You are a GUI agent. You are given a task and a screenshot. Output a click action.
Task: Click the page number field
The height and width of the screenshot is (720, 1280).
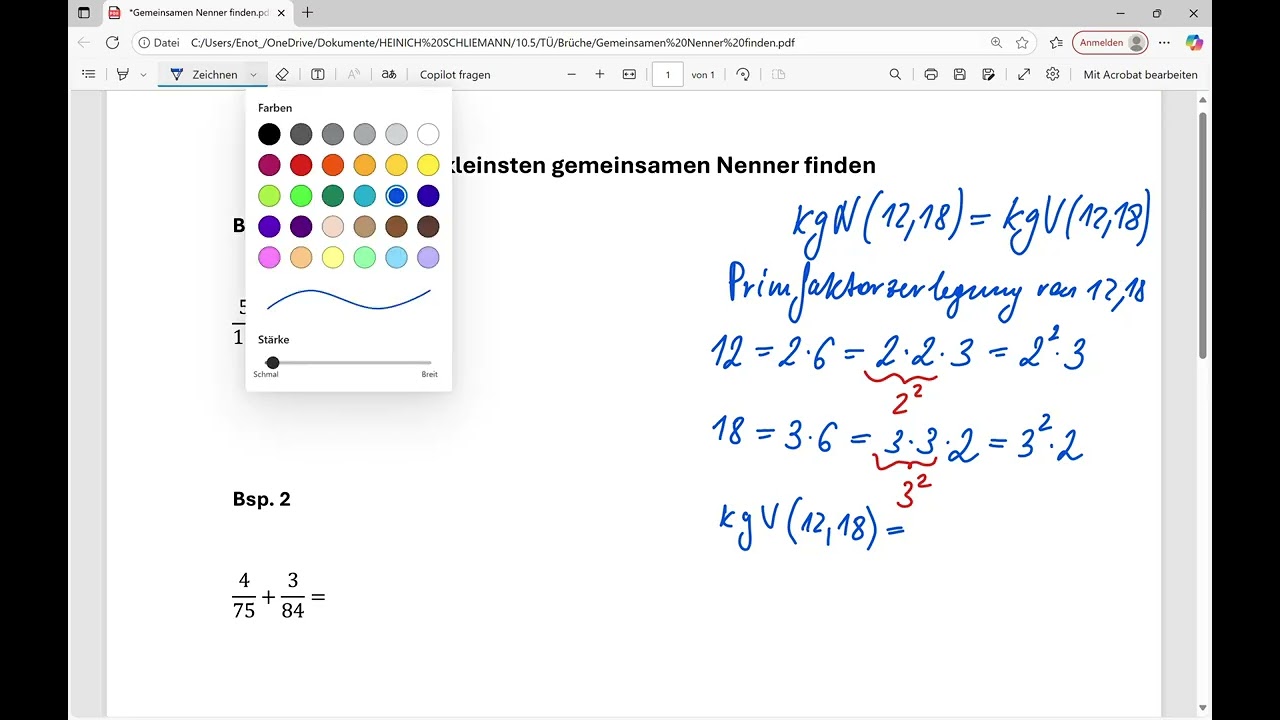coord(668,74)
